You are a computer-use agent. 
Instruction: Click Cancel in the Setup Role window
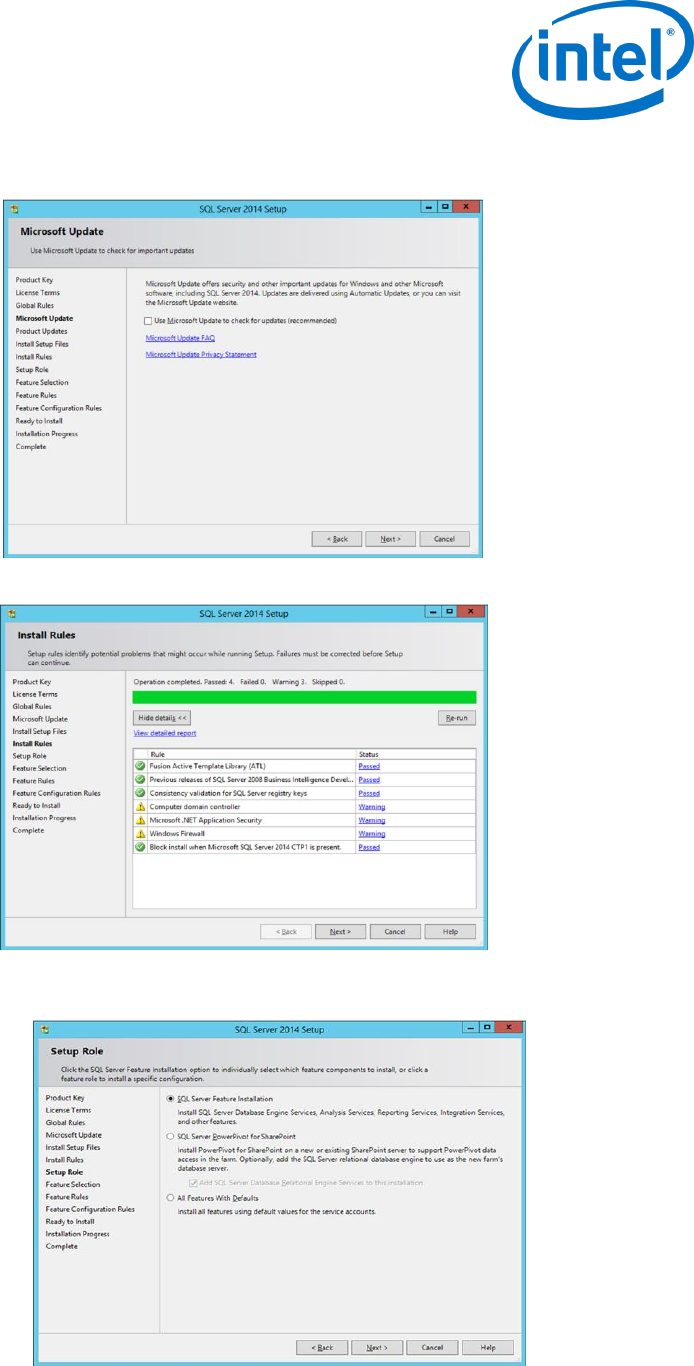pos(432,1347)
